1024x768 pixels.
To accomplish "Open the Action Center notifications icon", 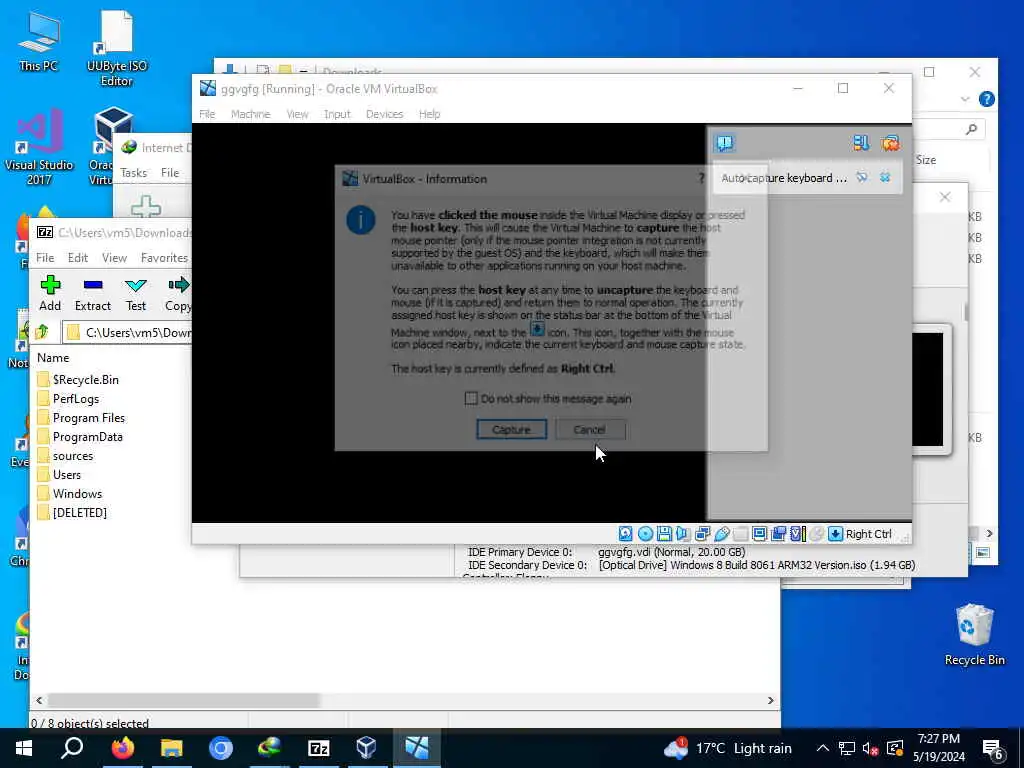I will tap(993, 750).
